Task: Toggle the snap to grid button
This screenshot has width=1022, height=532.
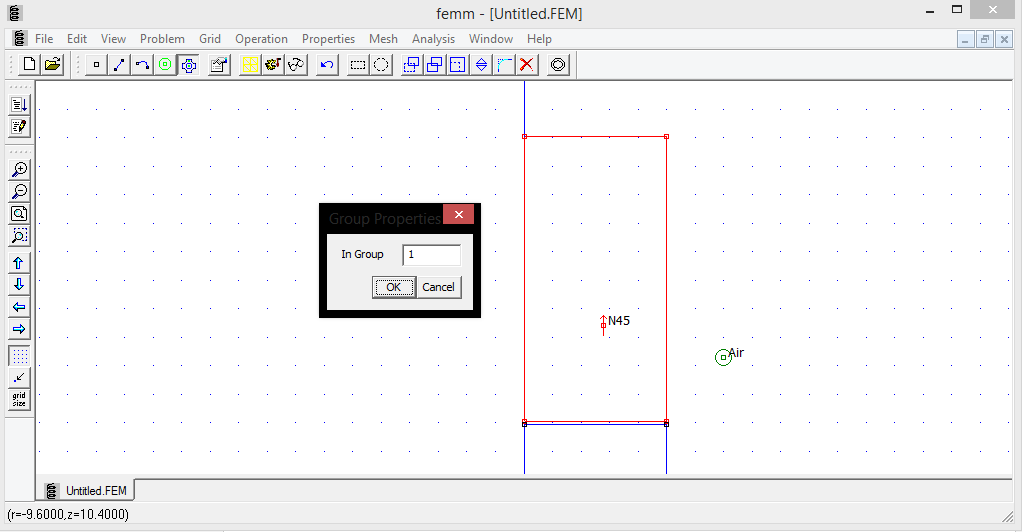Action: point(19,377)
